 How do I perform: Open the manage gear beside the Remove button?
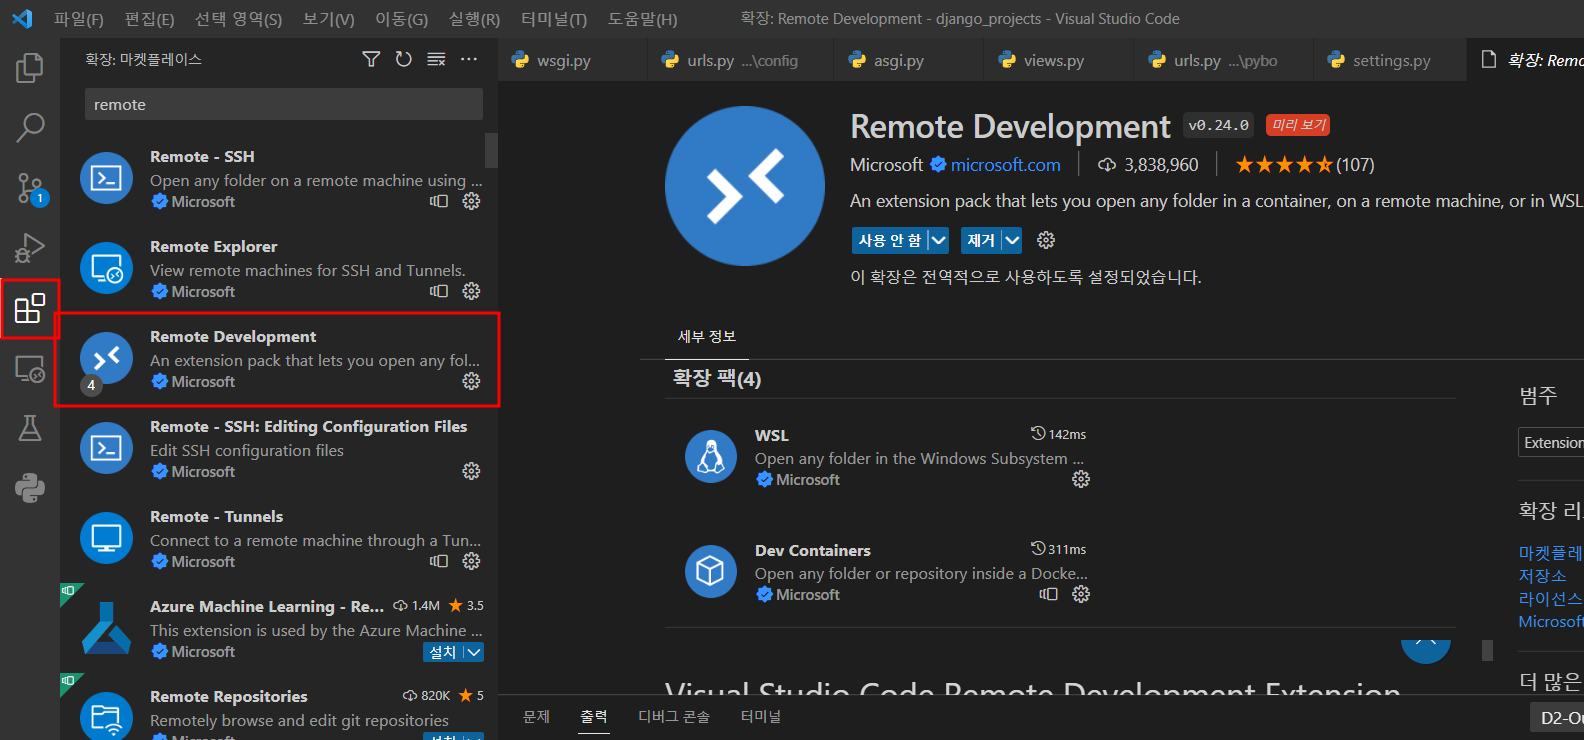1046,240
